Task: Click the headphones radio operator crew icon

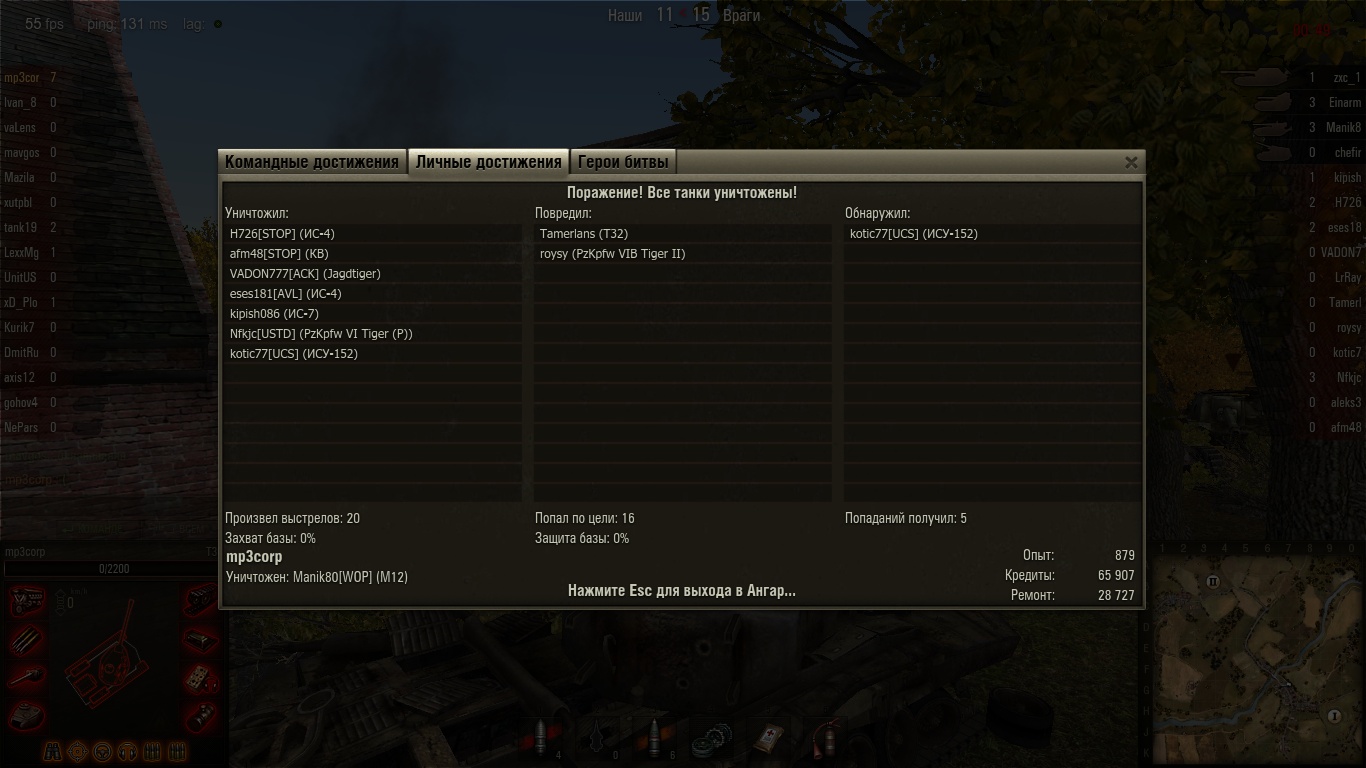Action: click(x=127, y=751)
